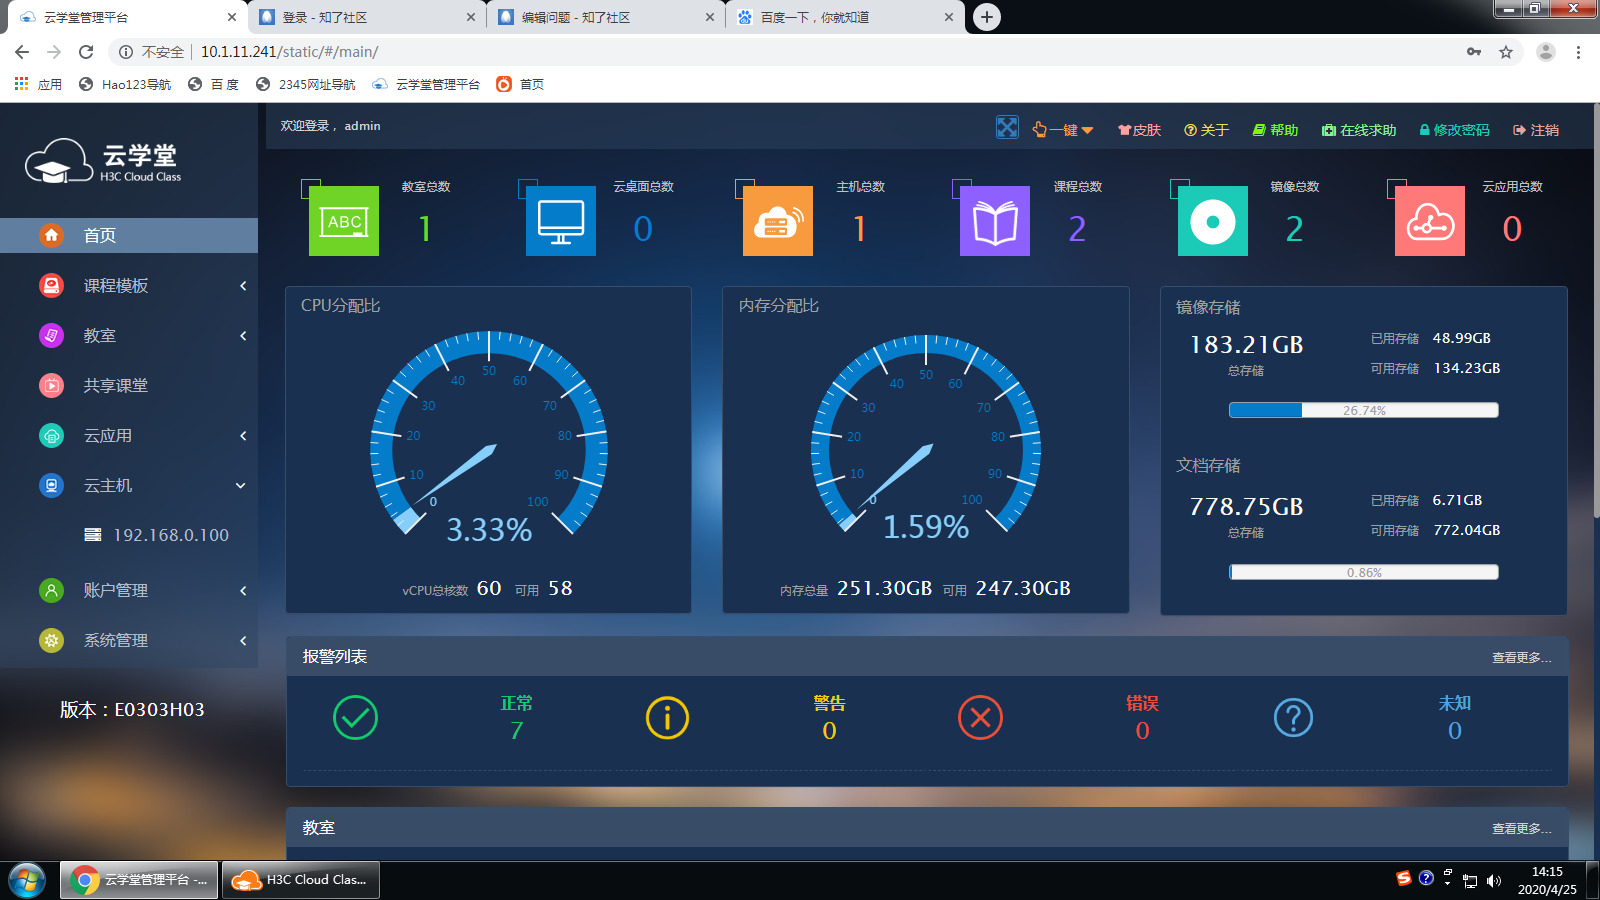Click the 云主机 sidebar icon

coord(51,485)
